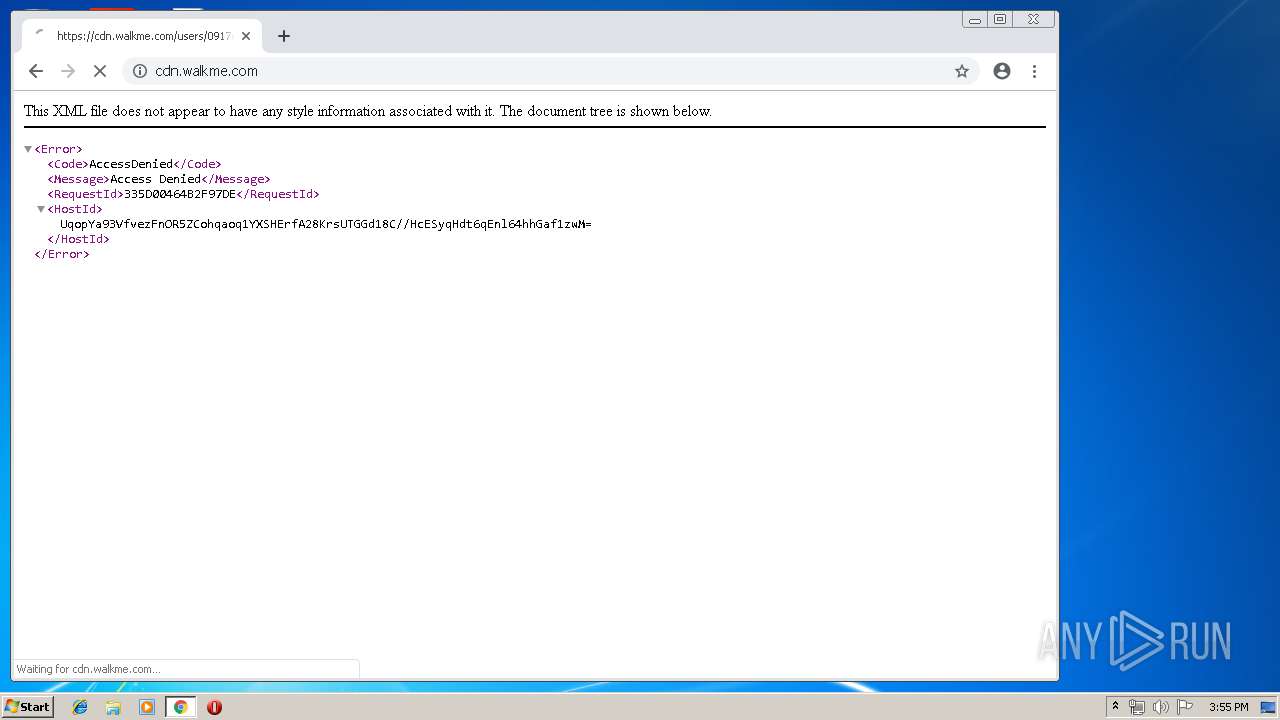1280x720 pixels.
Task: Open the Chrome profile account icon
Action: click(x=1002, y=71)
